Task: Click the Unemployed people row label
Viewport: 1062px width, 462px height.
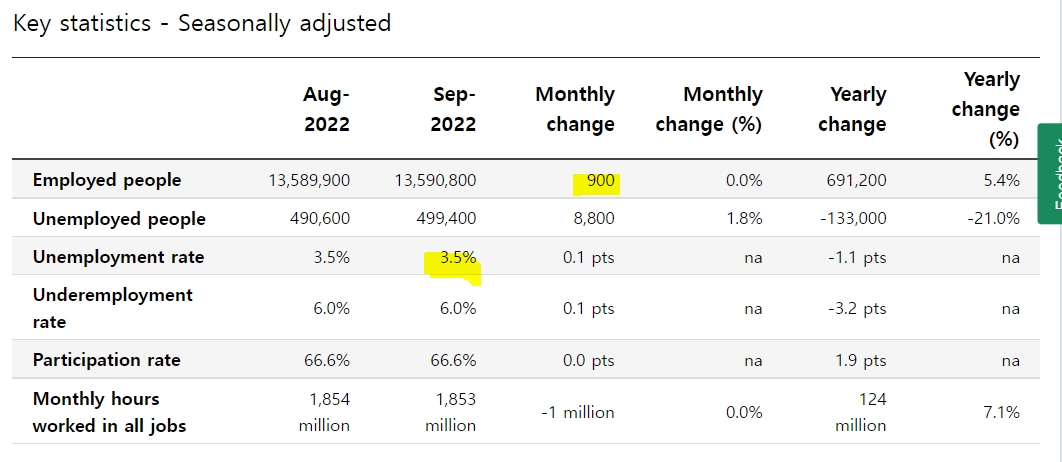Action: point(119,219)
